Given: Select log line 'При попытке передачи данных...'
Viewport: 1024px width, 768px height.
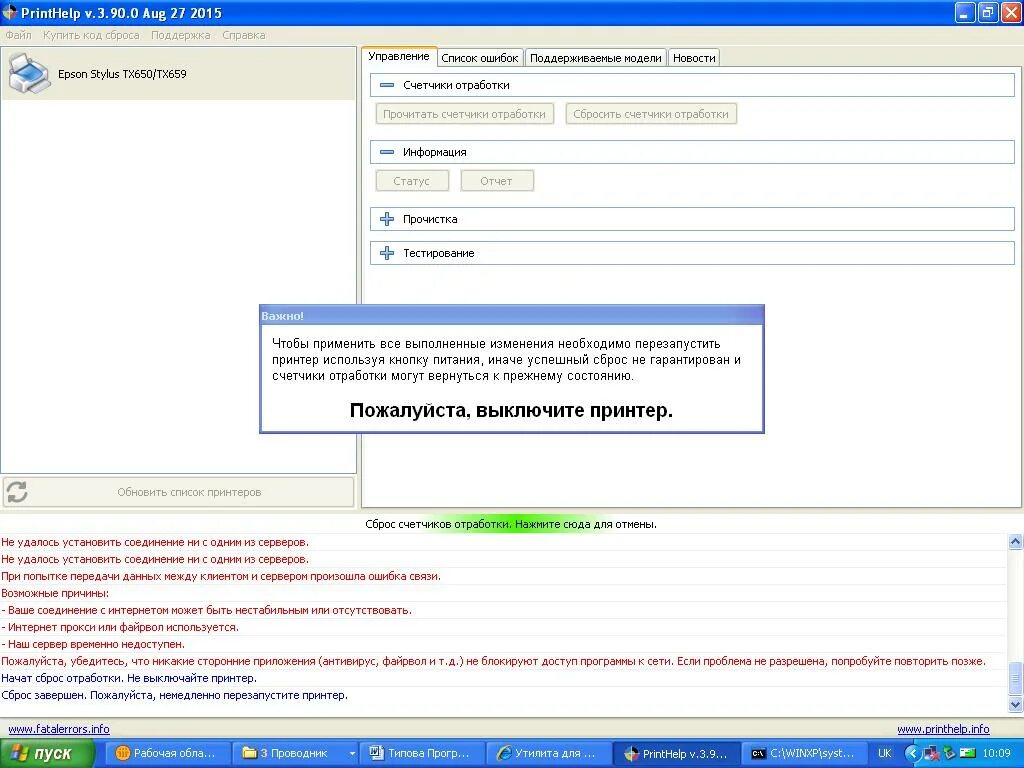Looking at the screenshot, I should (x=221, y=576).
